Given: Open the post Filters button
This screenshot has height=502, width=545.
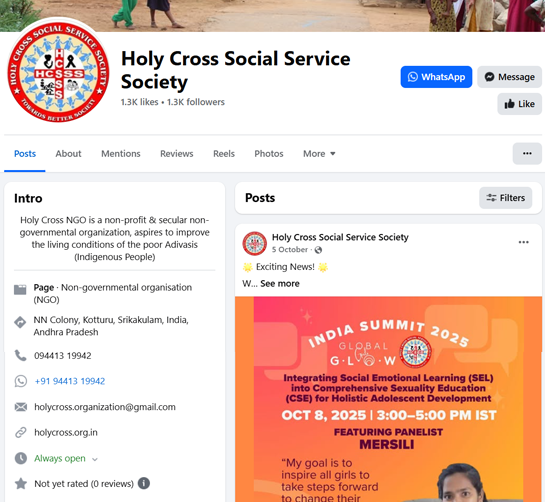Looking at the screenshot, I should pos(505,198).
